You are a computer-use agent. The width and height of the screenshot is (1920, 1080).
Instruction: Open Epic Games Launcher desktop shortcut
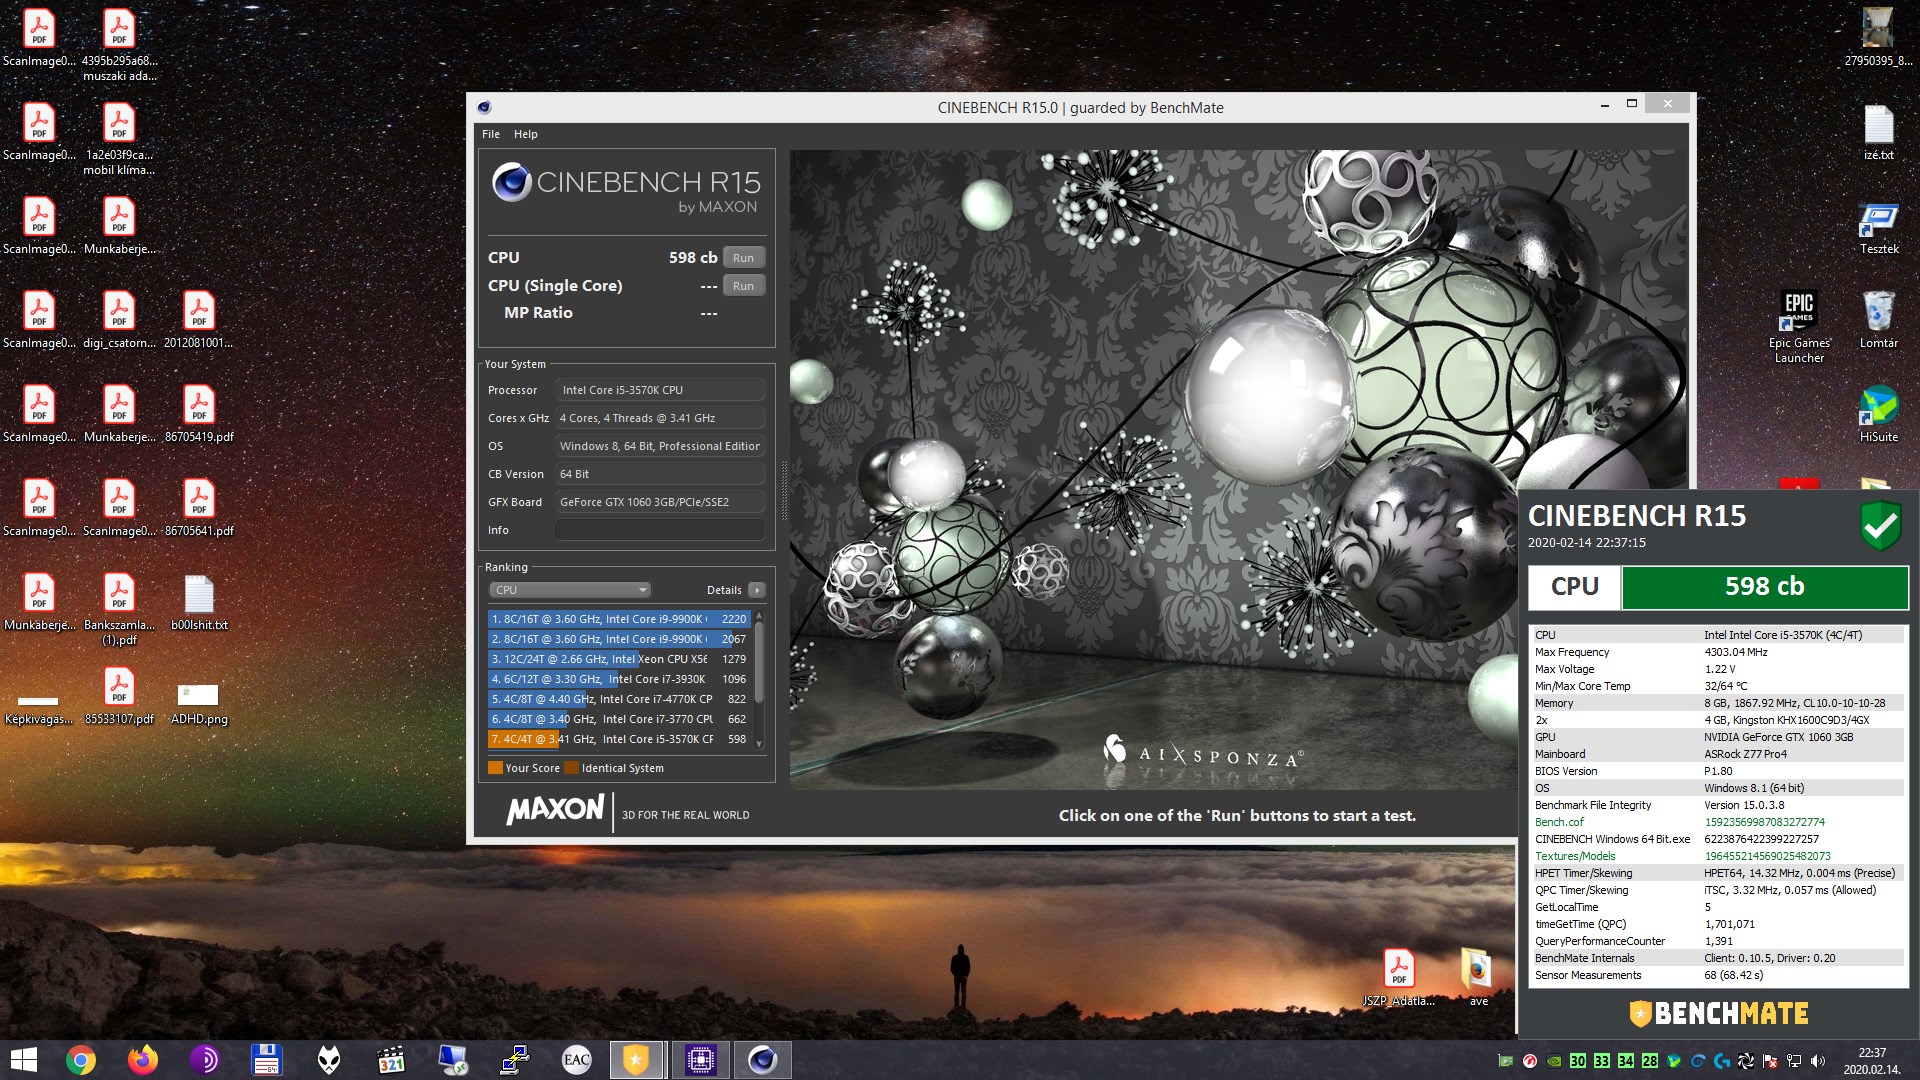(1799, 327)
